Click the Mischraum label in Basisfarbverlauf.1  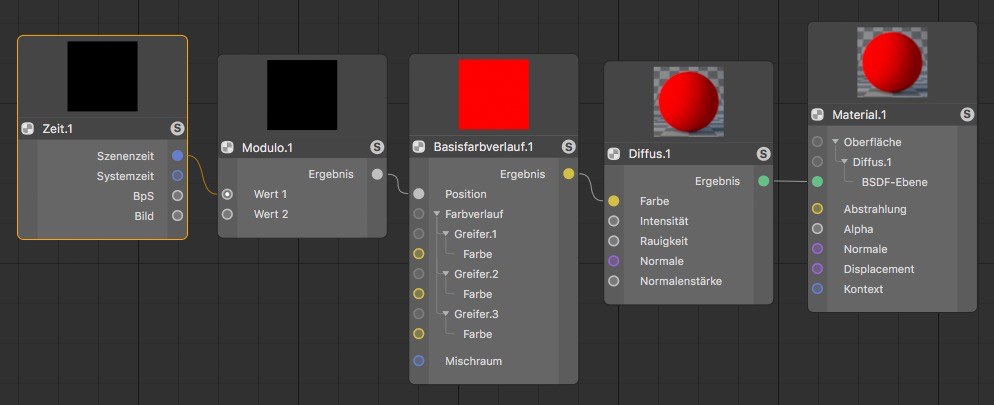click(474, 361)
